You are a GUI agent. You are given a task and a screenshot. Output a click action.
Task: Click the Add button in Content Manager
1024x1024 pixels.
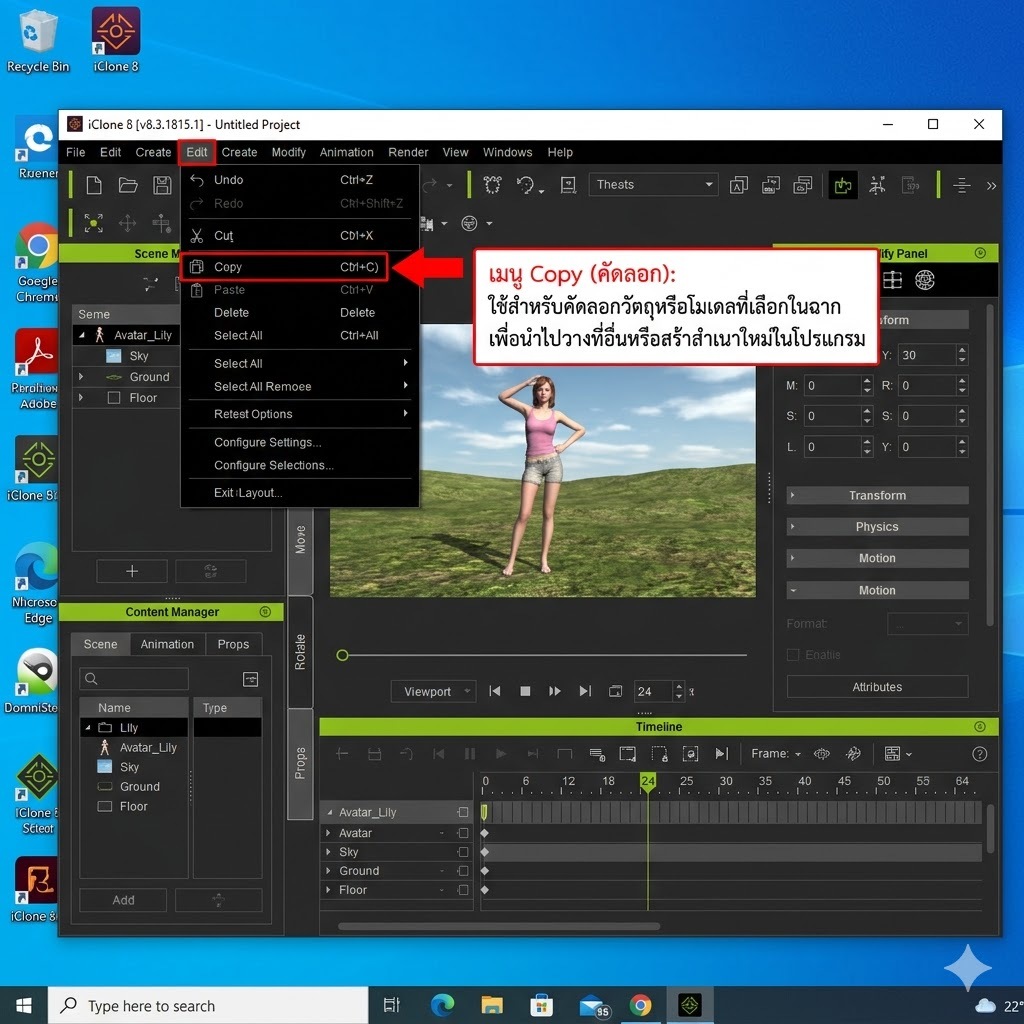coord(123,901)
